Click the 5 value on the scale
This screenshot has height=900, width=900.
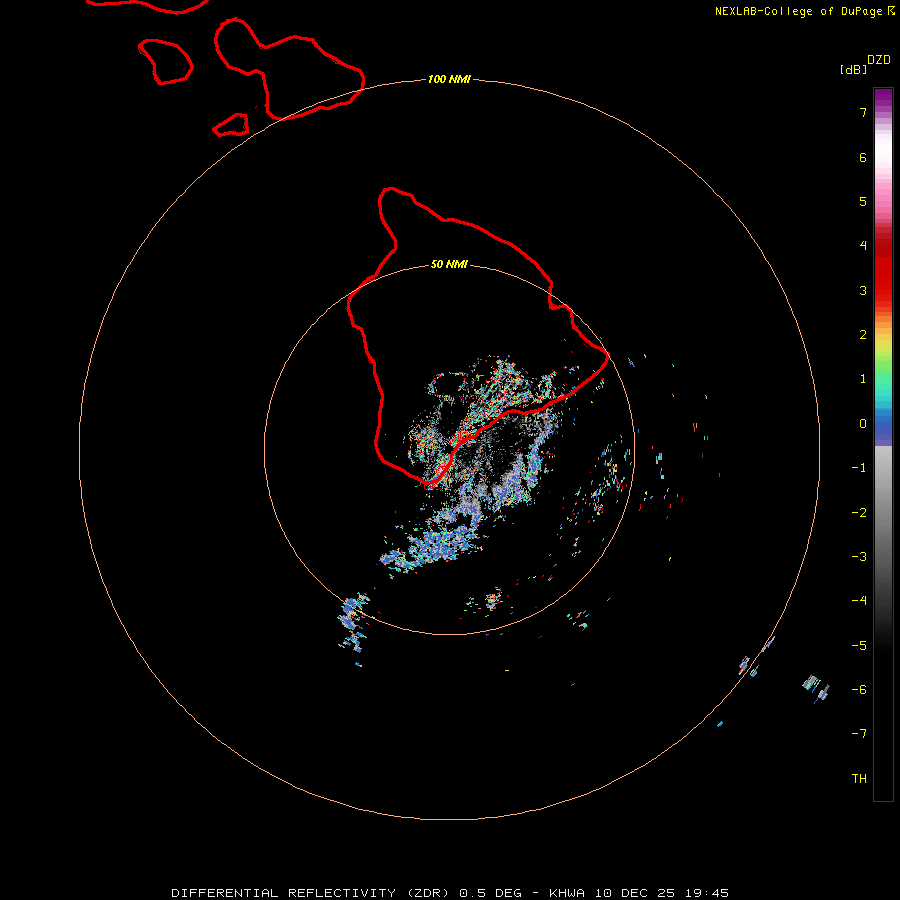click(863, 201)
